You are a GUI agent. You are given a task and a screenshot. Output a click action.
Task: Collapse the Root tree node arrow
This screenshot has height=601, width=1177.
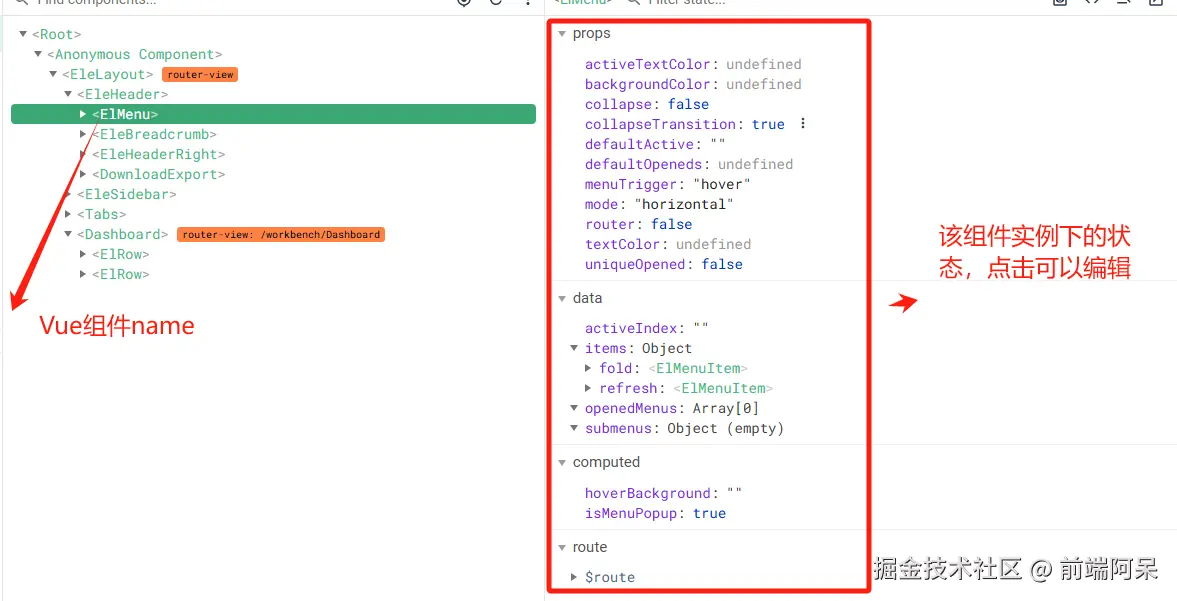(x=23, y=34)
